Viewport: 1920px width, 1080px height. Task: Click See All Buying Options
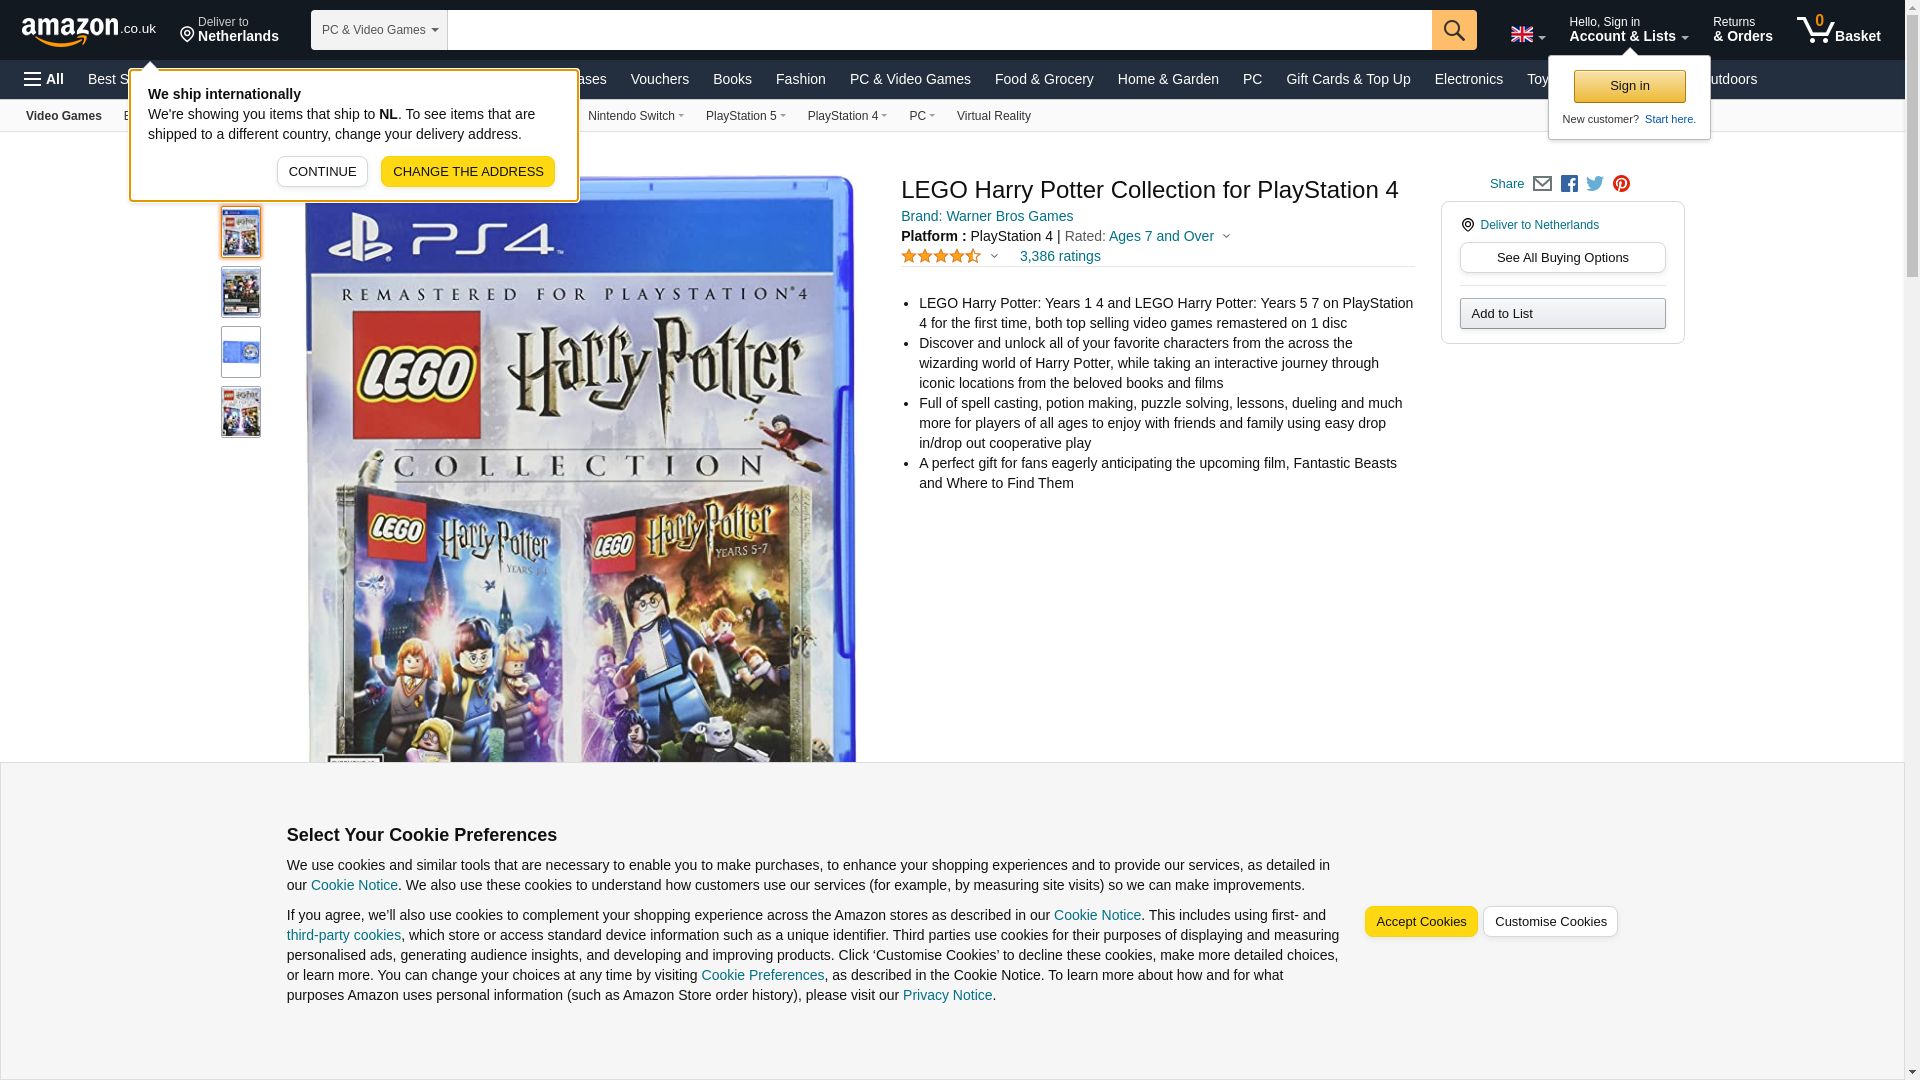coord(1562,258)
